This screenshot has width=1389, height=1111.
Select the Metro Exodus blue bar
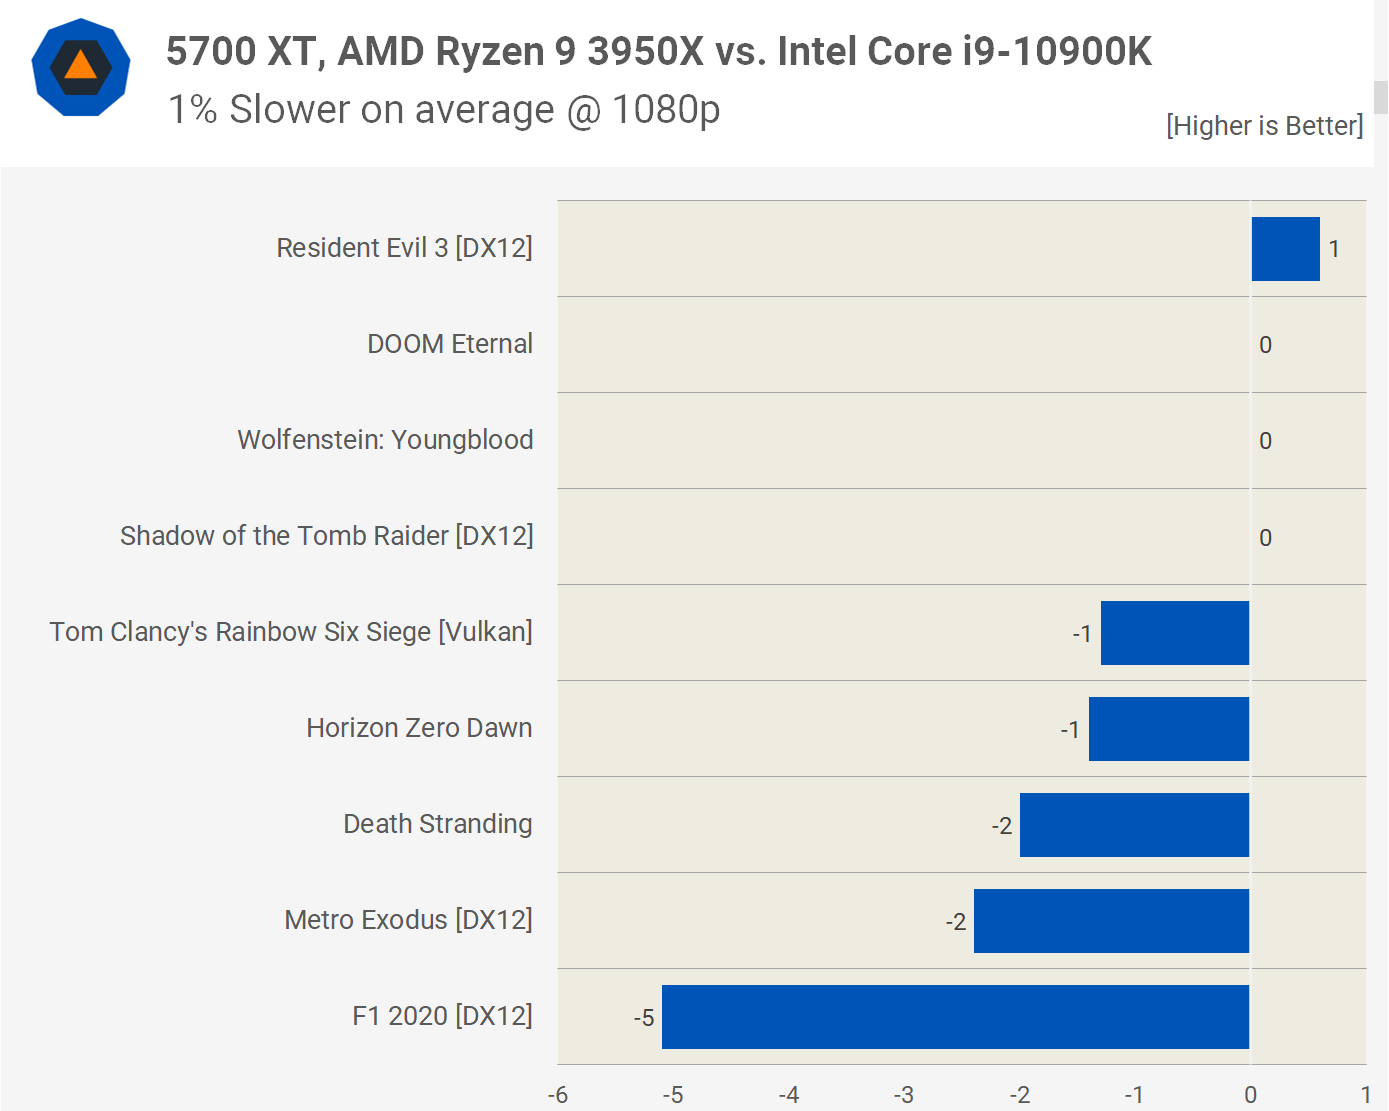click(1111, 921)
